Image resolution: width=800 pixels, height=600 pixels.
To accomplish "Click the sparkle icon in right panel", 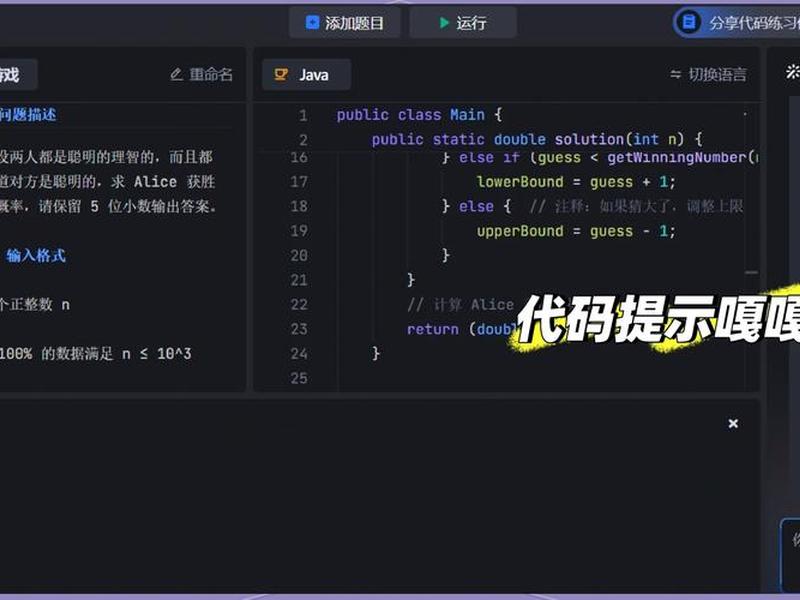I will [x=792, y=72].
